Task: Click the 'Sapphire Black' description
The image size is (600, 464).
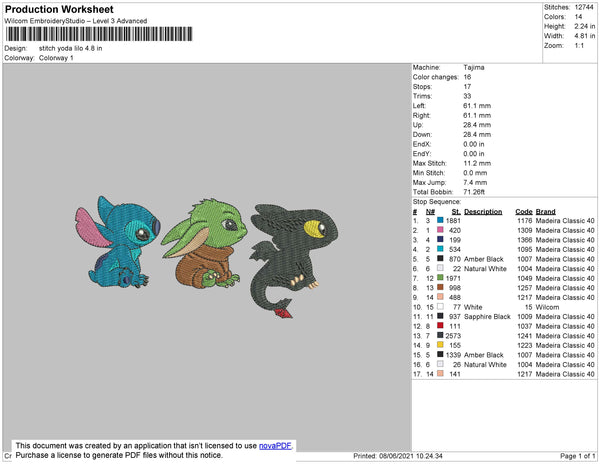Action: pyautogui.click(x=487, y=316)
